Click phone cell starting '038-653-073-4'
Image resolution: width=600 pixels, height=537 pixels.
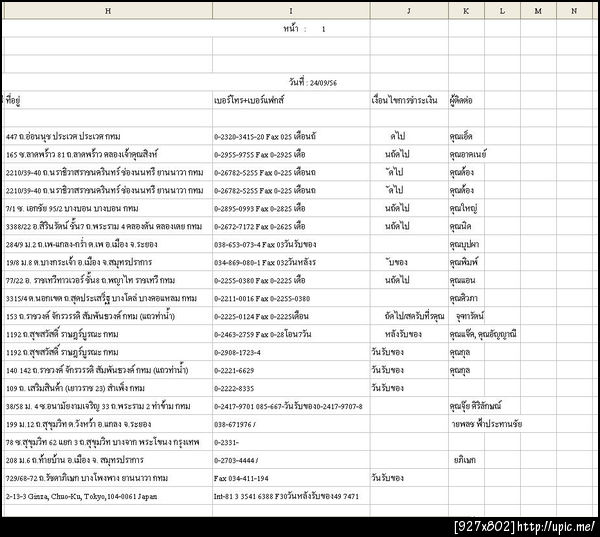(291, 244)
